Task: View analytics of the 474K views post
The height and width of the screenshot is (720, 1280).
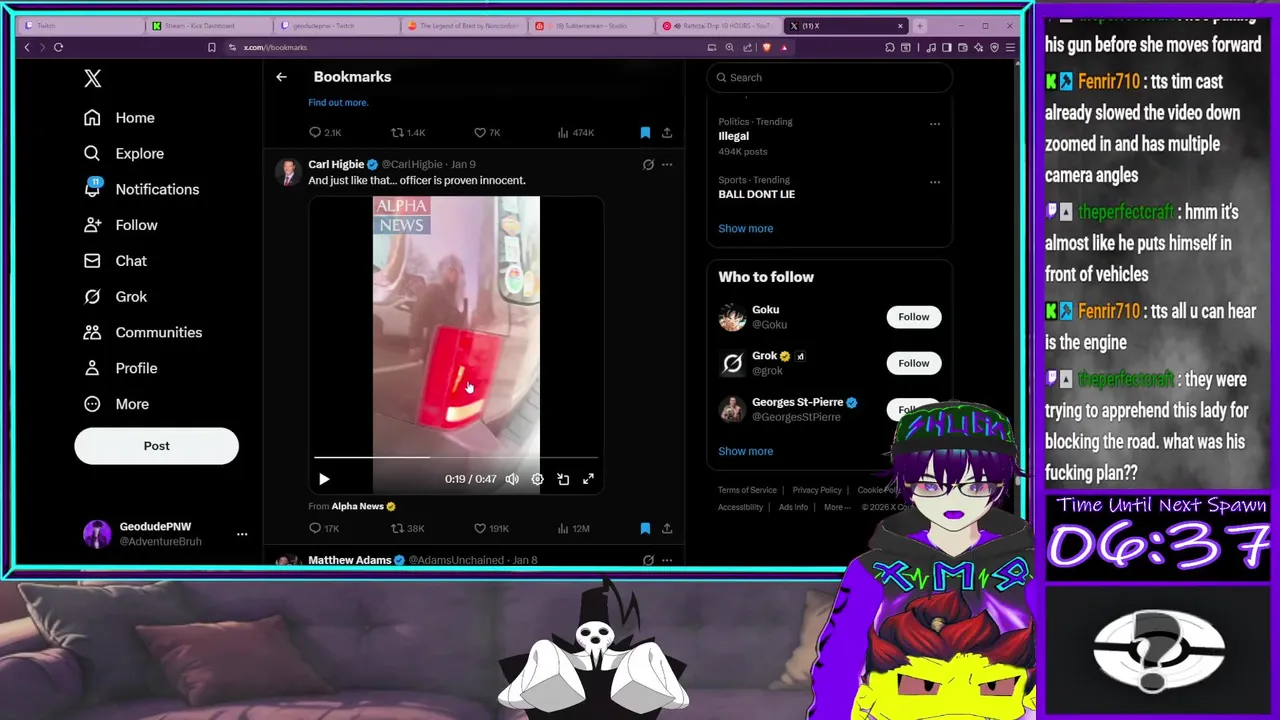Action: coord(575,132)
